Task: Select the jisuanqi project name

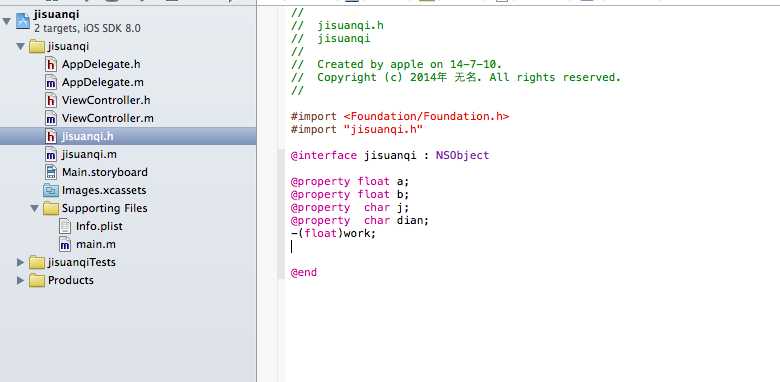Action: coord(57,14)
